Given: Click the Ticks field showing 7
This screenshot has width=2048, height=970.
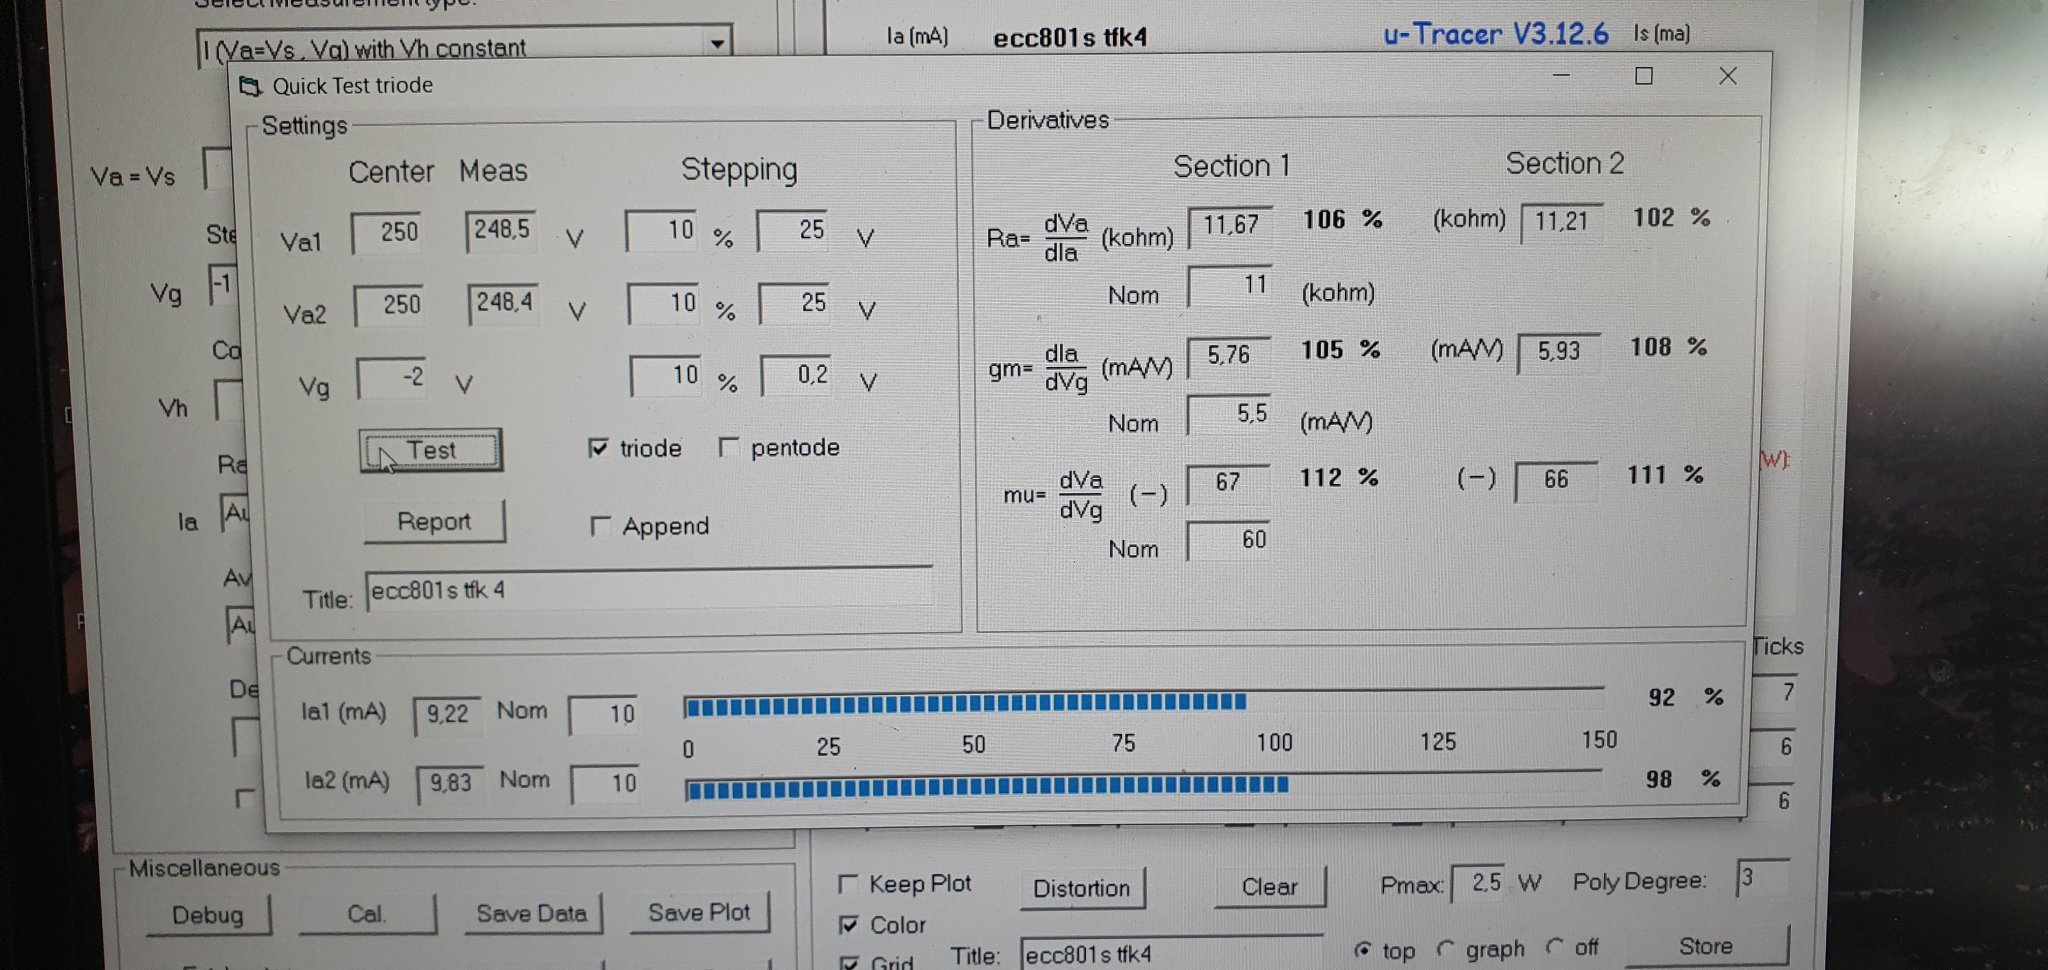Looking at the screenshot, I should 1775,692.
